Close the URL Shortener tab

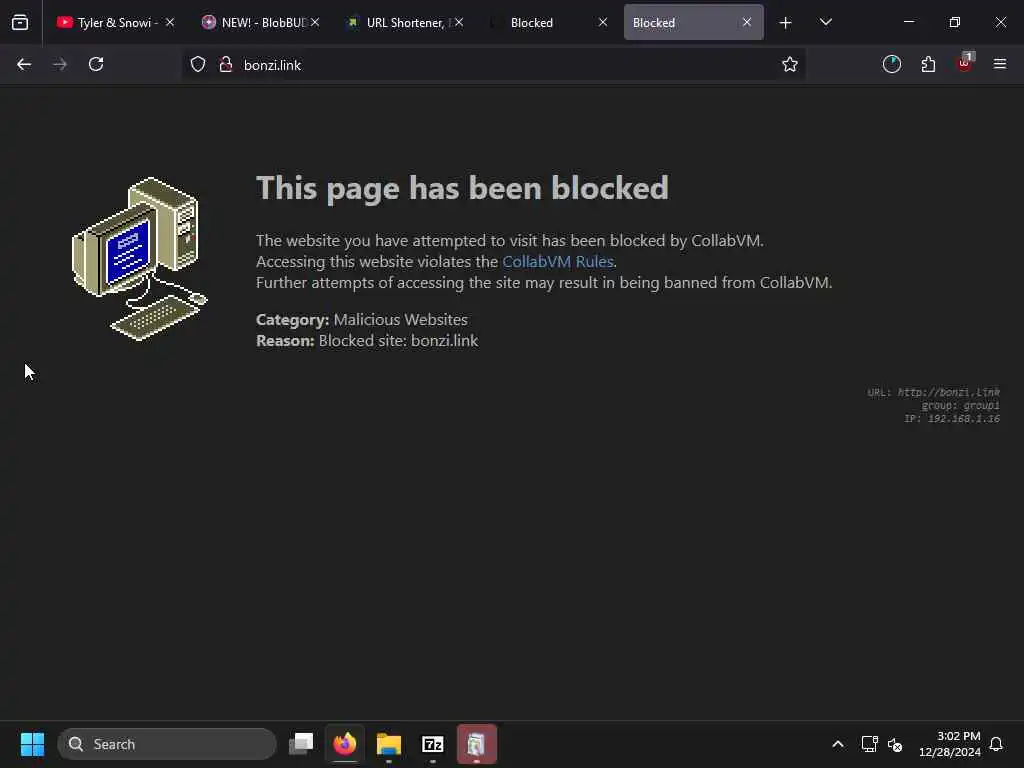coord(459,22)
